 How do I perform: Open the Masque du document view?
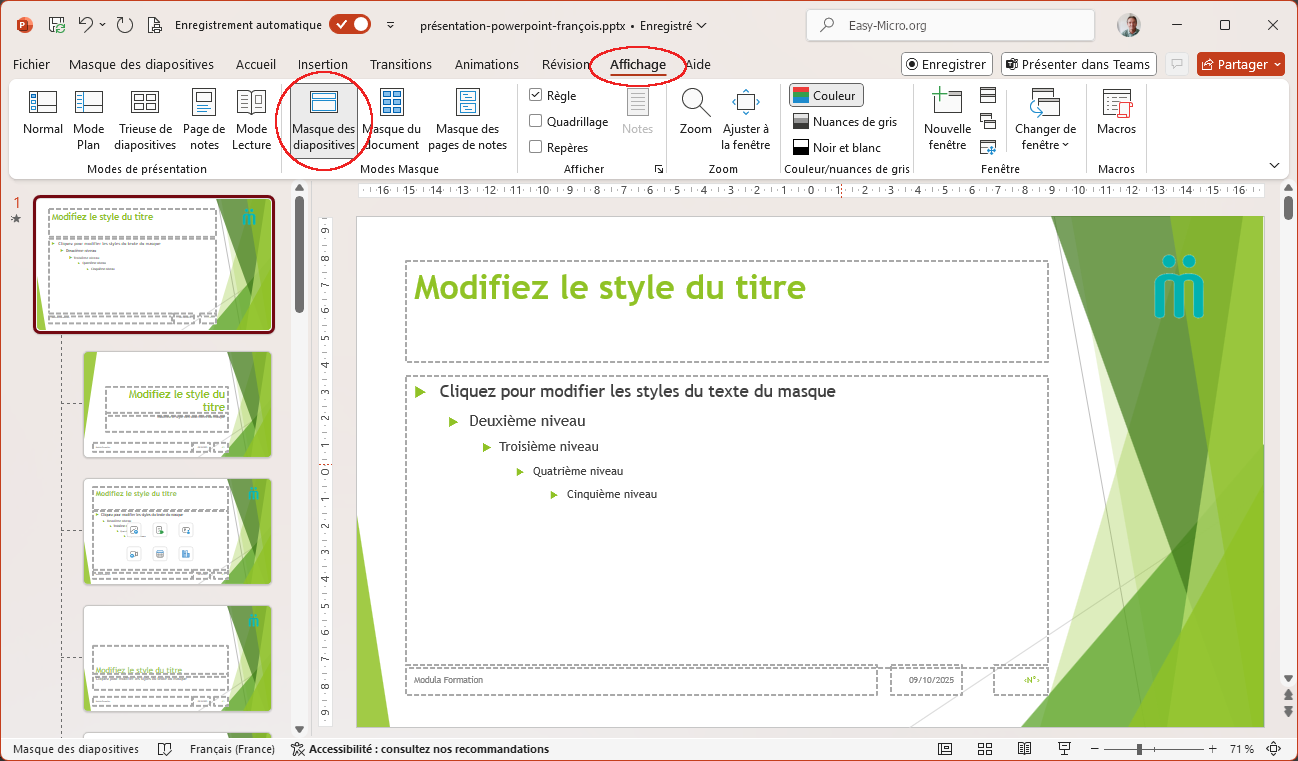(392, 120)
